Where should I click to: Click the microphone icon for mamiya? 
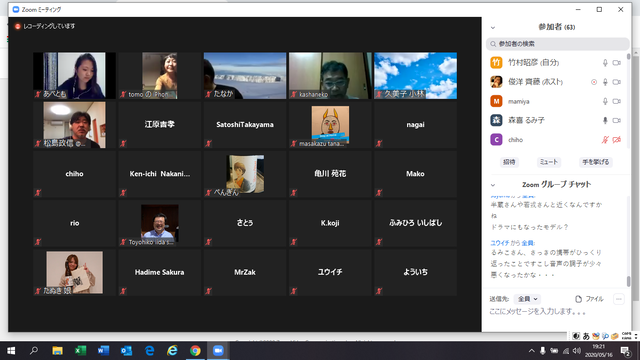click(x=605, y=101)
